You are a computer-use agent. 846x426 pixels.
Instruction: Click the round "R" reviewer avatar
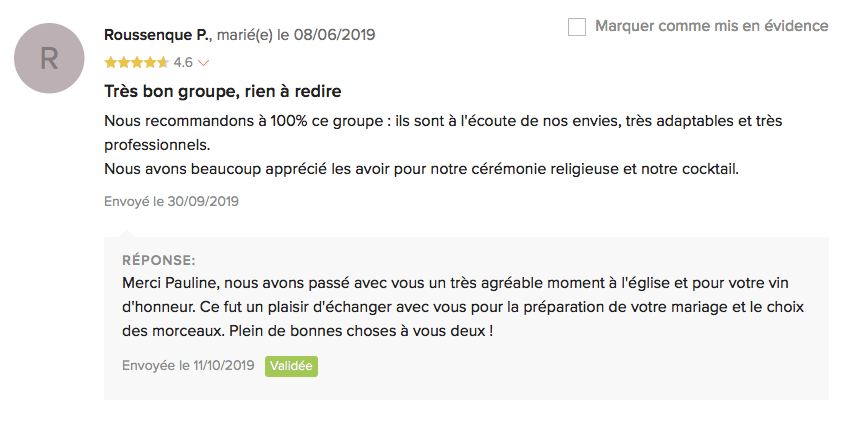tap(49, 59)
